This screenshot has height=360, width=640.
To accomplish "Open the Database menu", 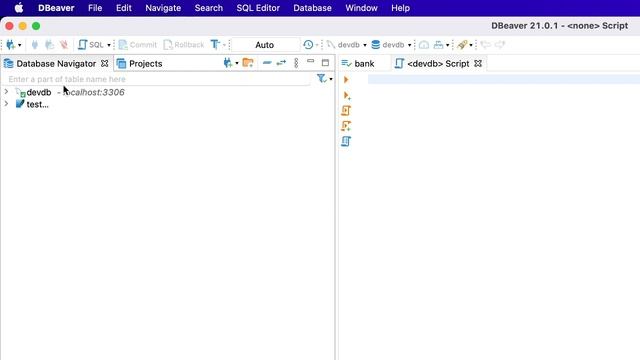I will tap(312, 8).
